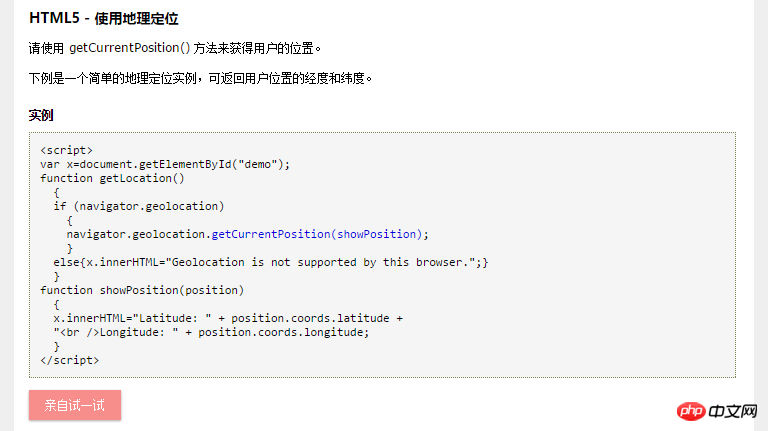Image resolution: width=768 pixels, height=431 pixels.
Task: Click the 中文网 watermark text
Action: 733,411
